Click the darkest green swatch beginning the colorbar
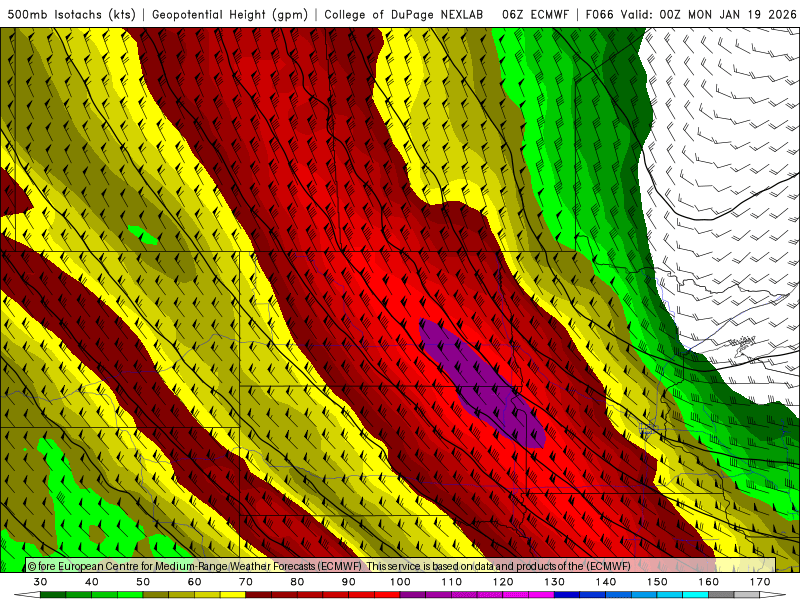The image size is (800, 600). coord(53,595)
